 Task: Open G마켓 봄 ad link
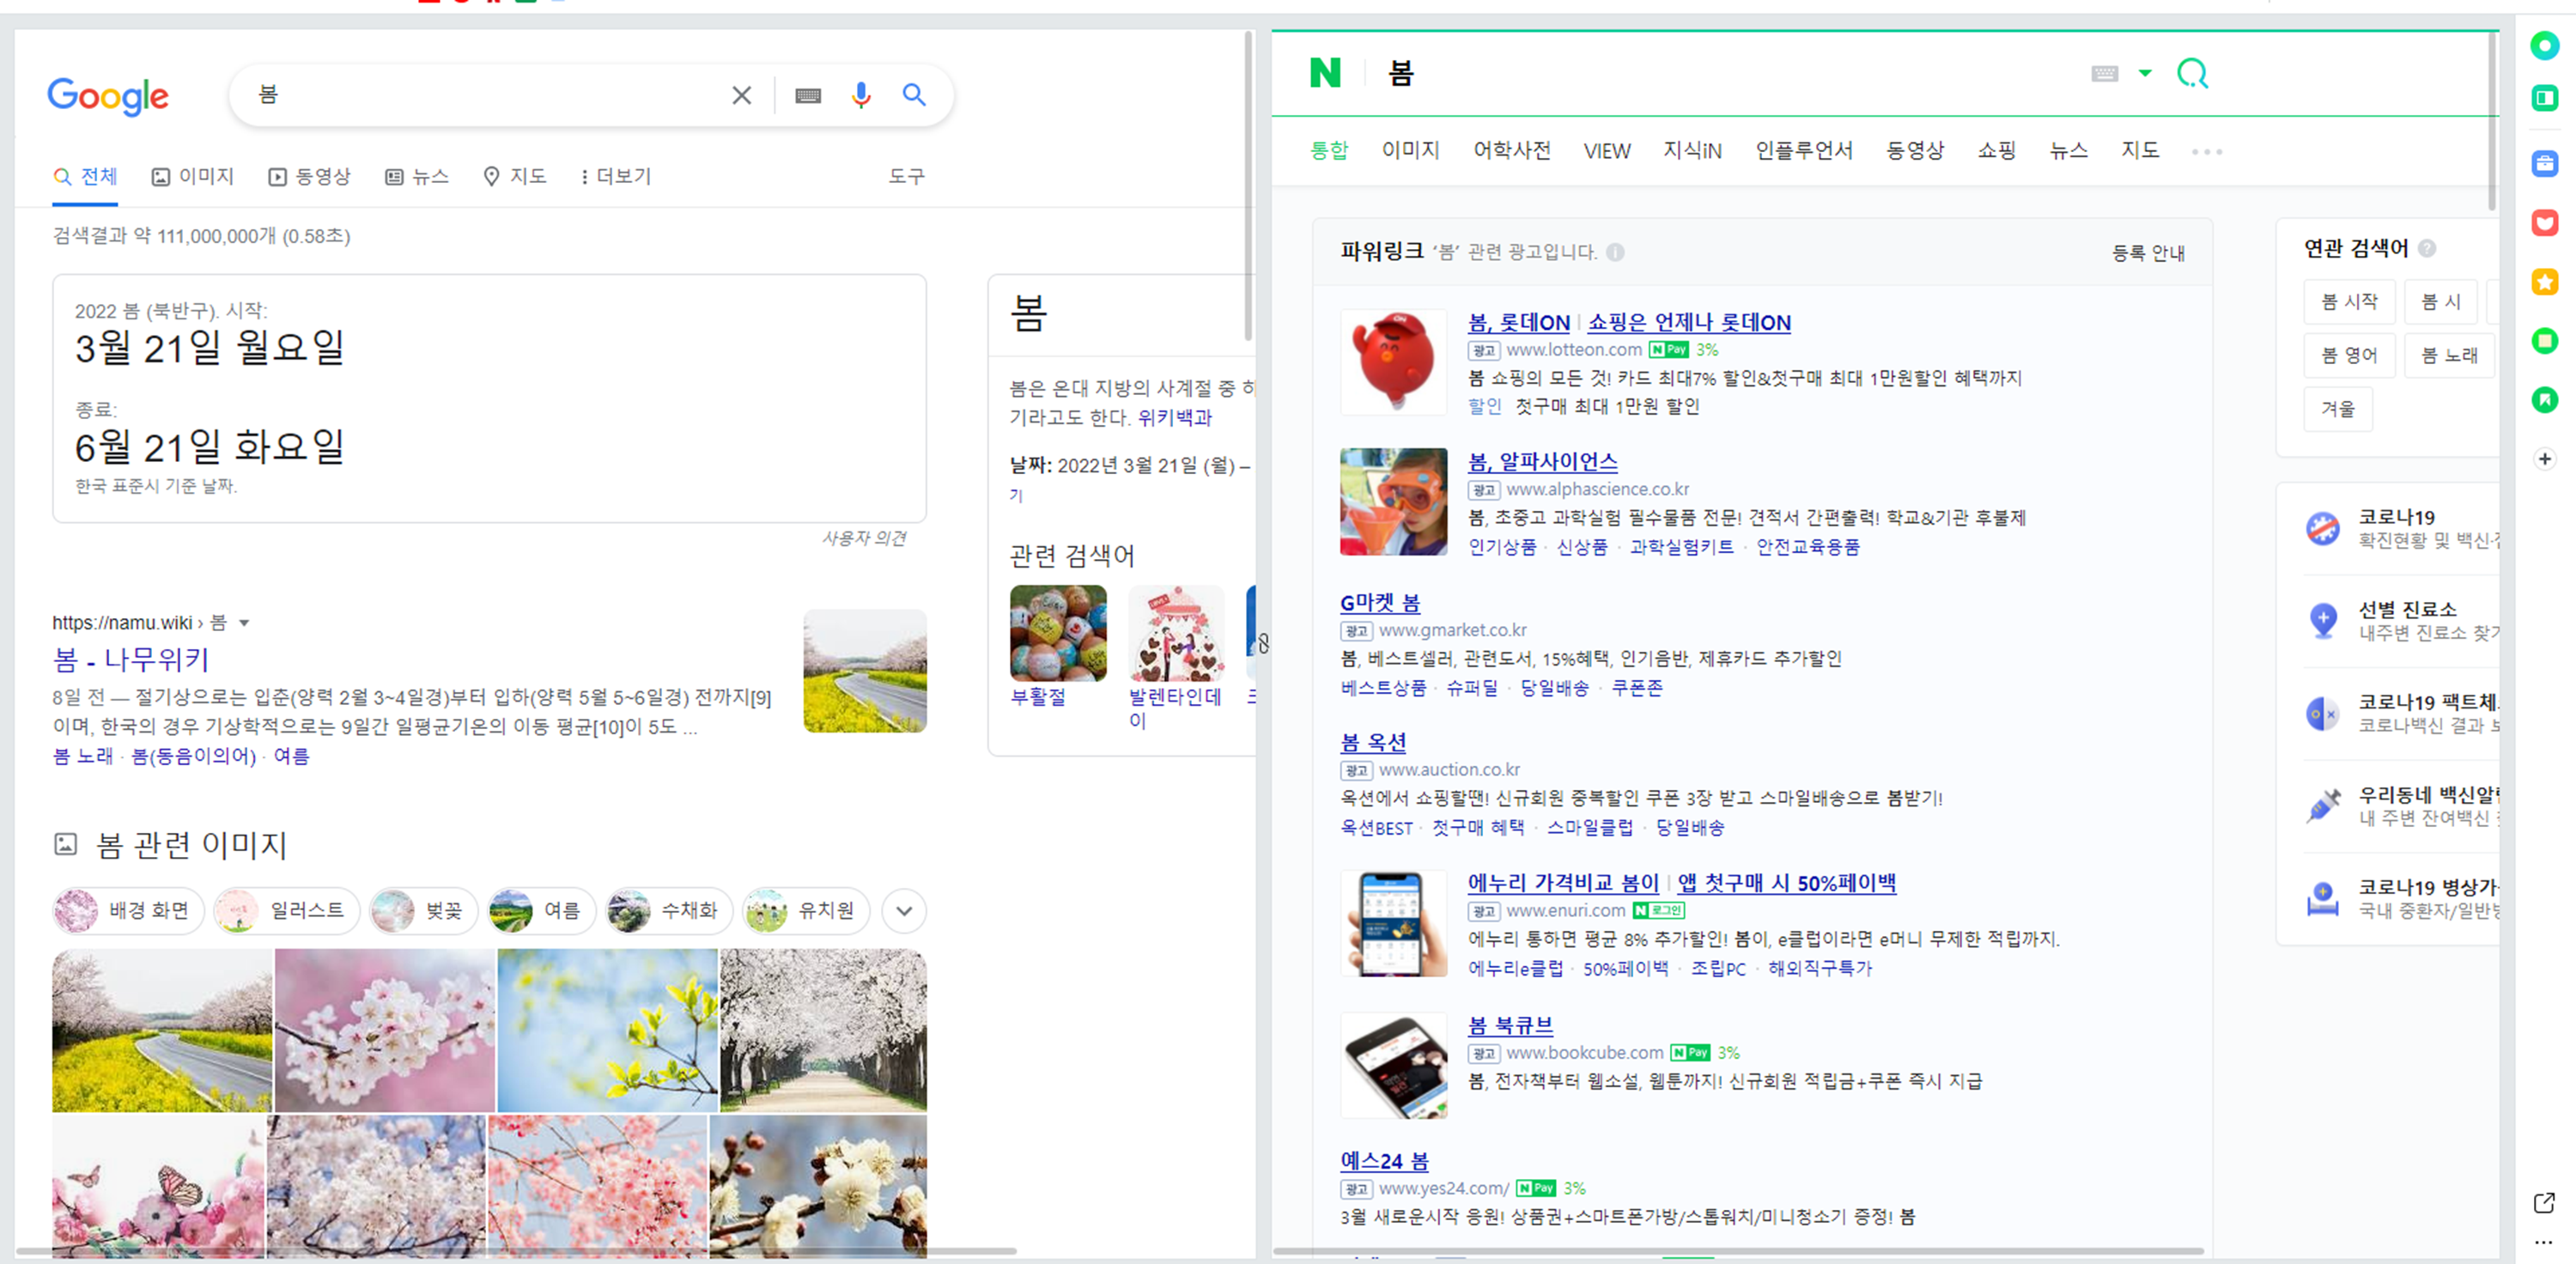1379,603
